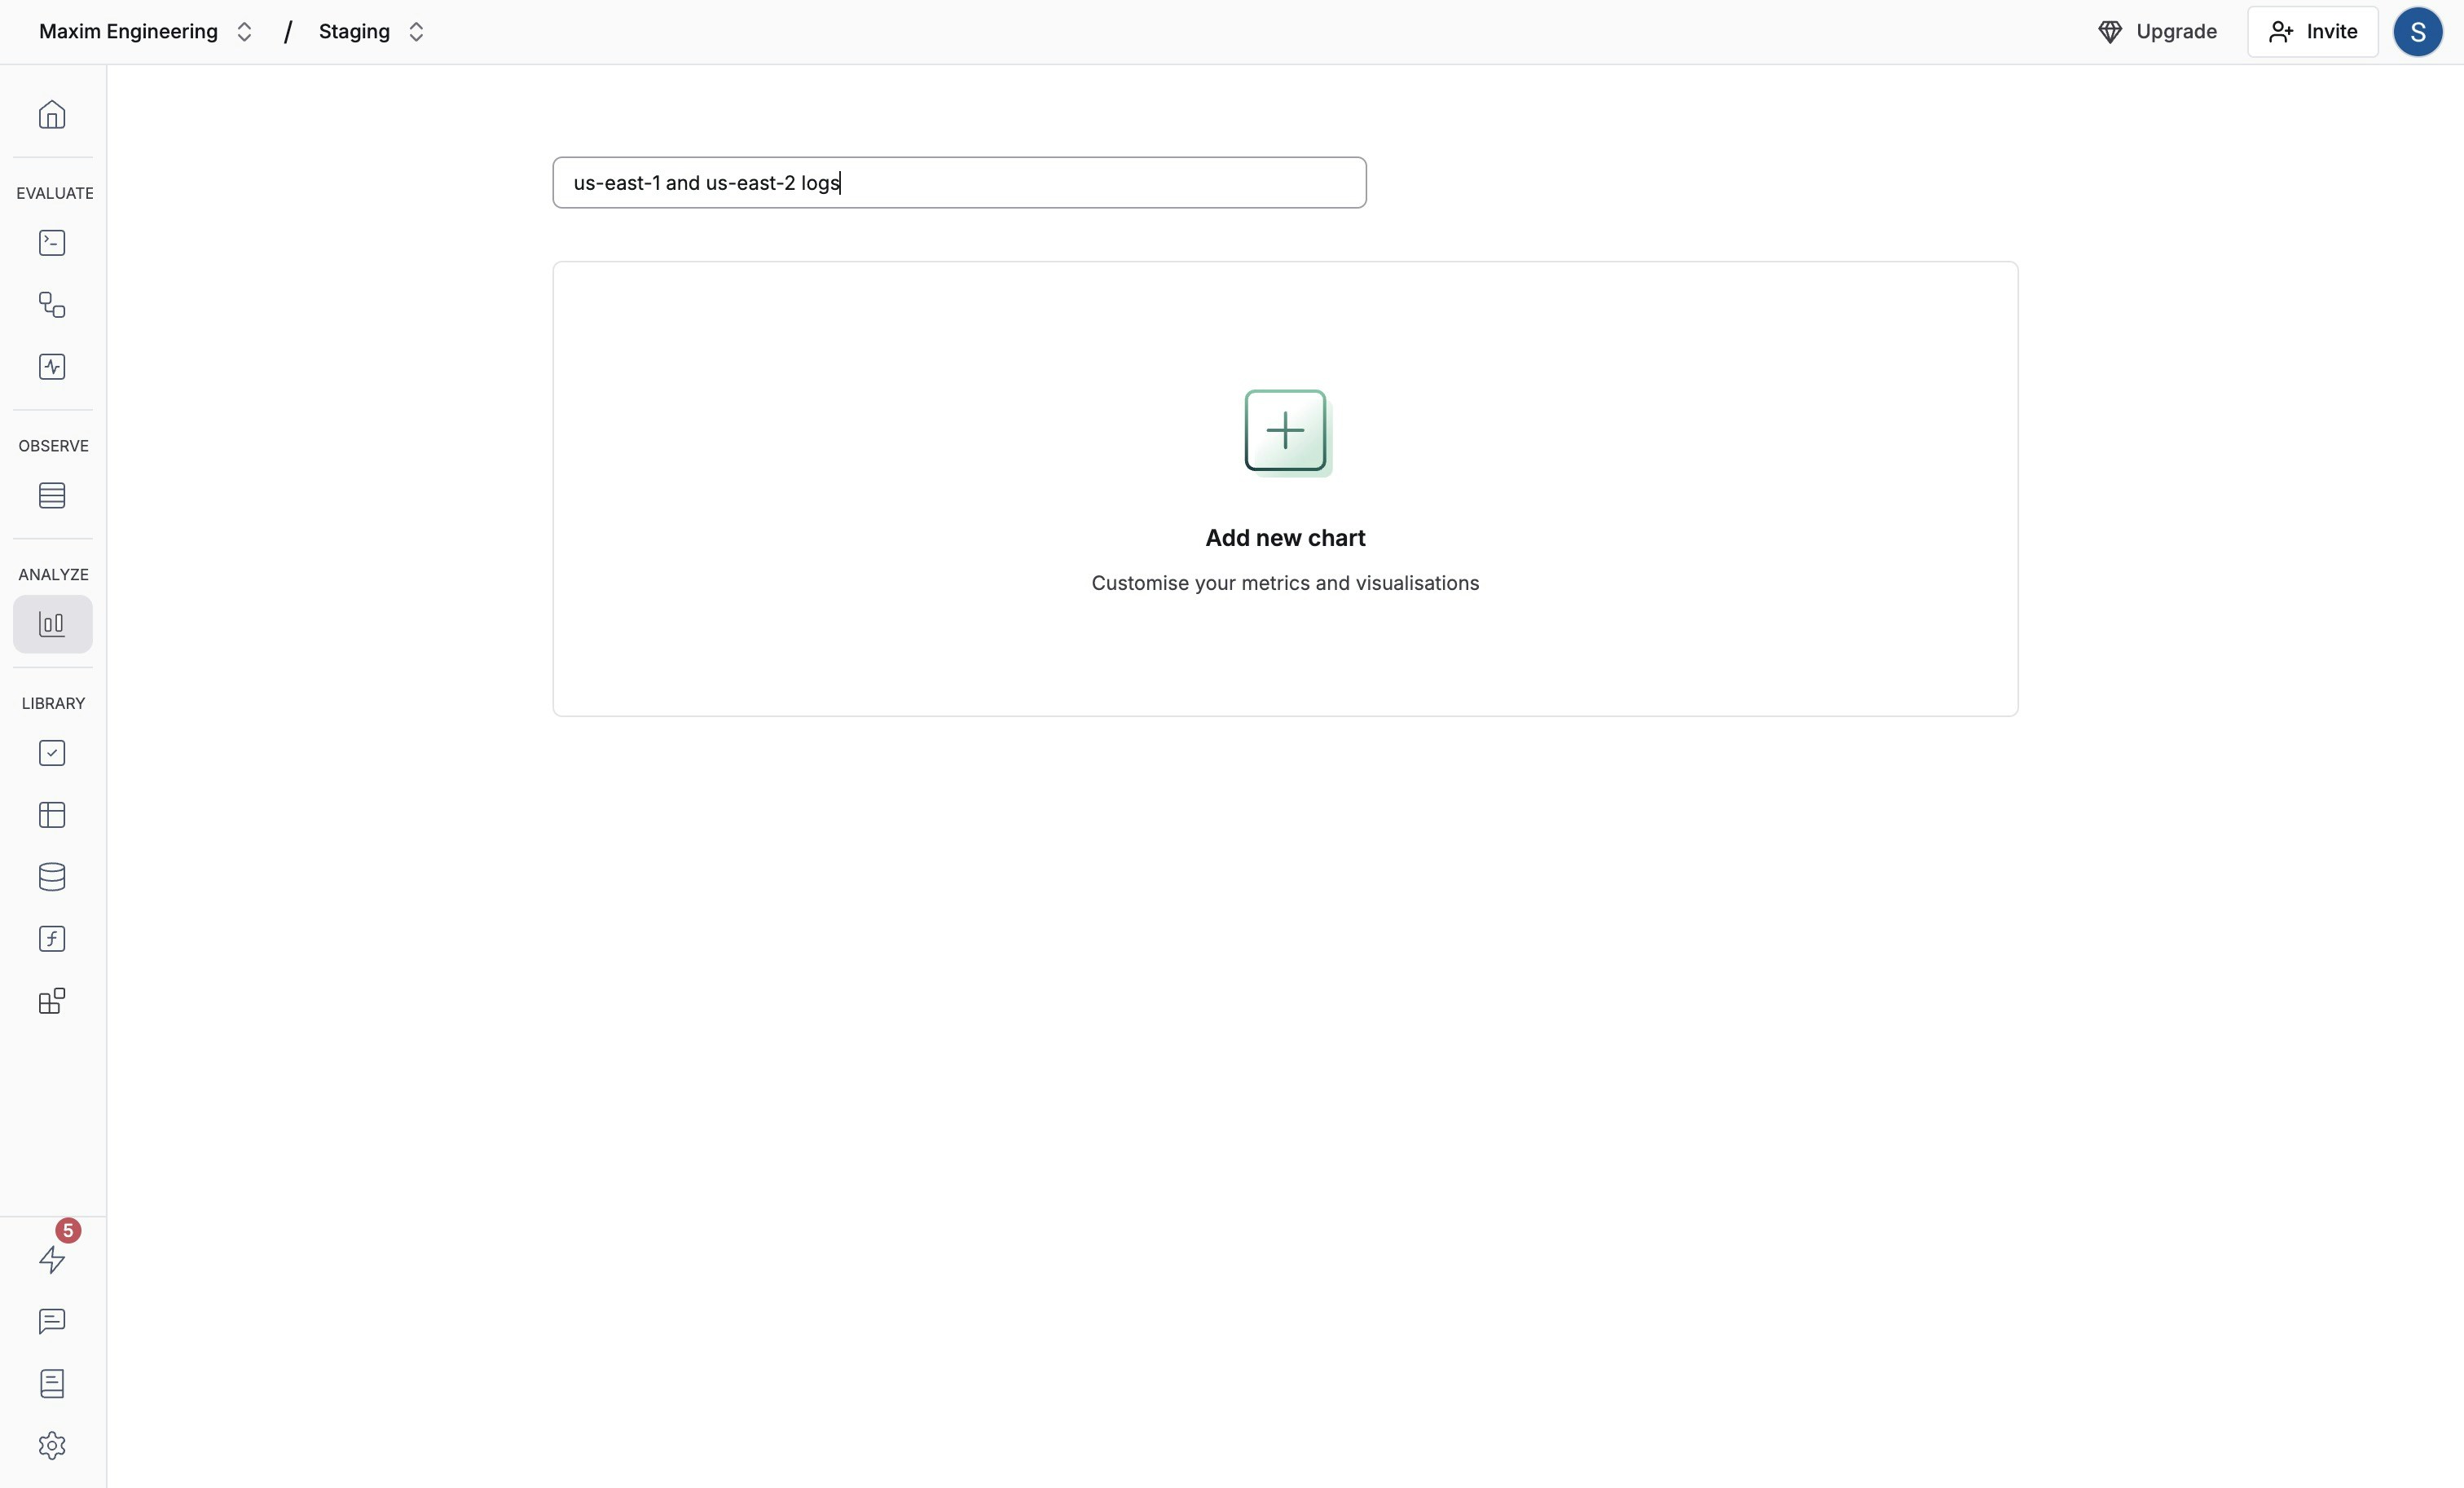Open the function icon in Library
Viewport: 2464px width, 1488px height.
pos(52,939)
